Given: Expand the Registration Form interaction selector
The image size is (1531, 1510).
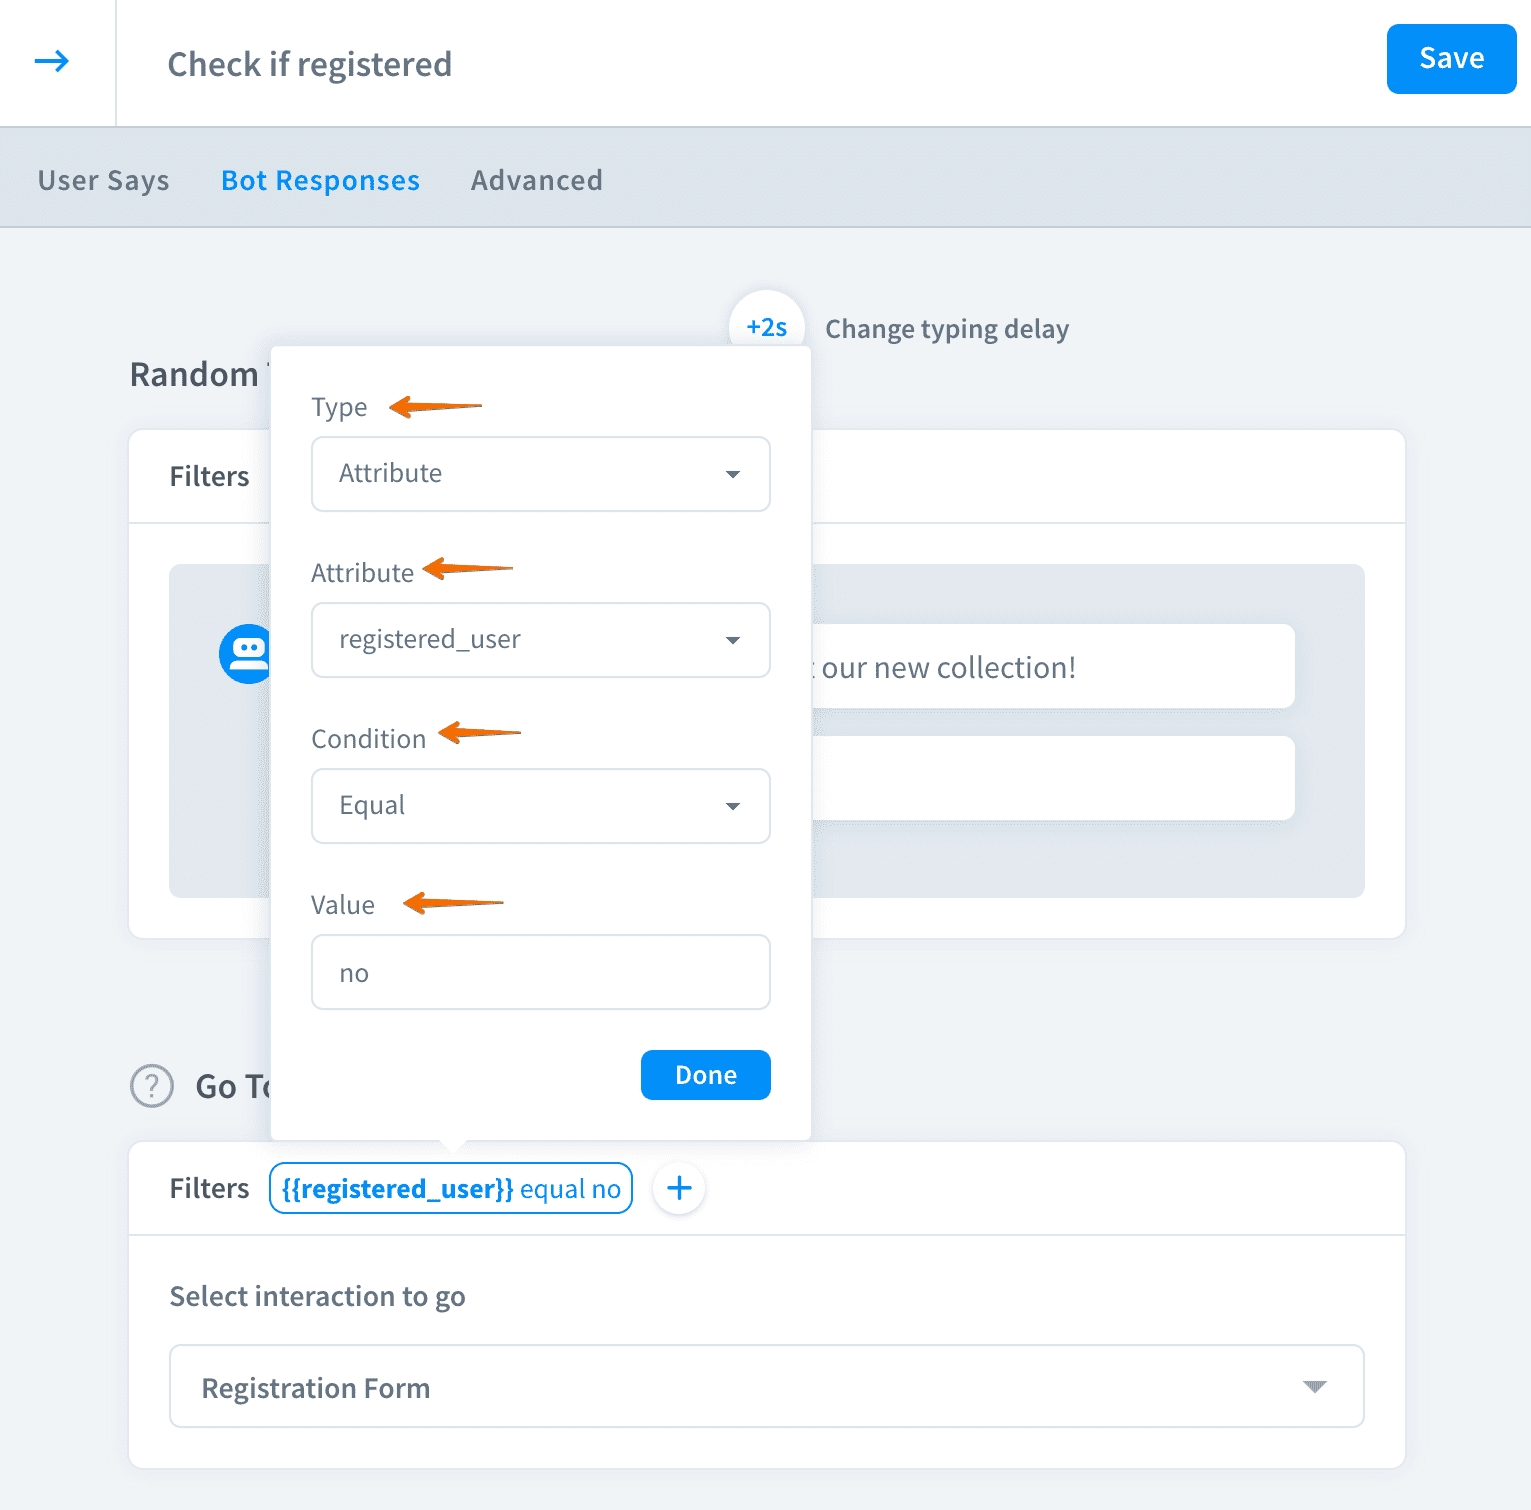Looking at the screenshot, I should (x=766, y=1386).
